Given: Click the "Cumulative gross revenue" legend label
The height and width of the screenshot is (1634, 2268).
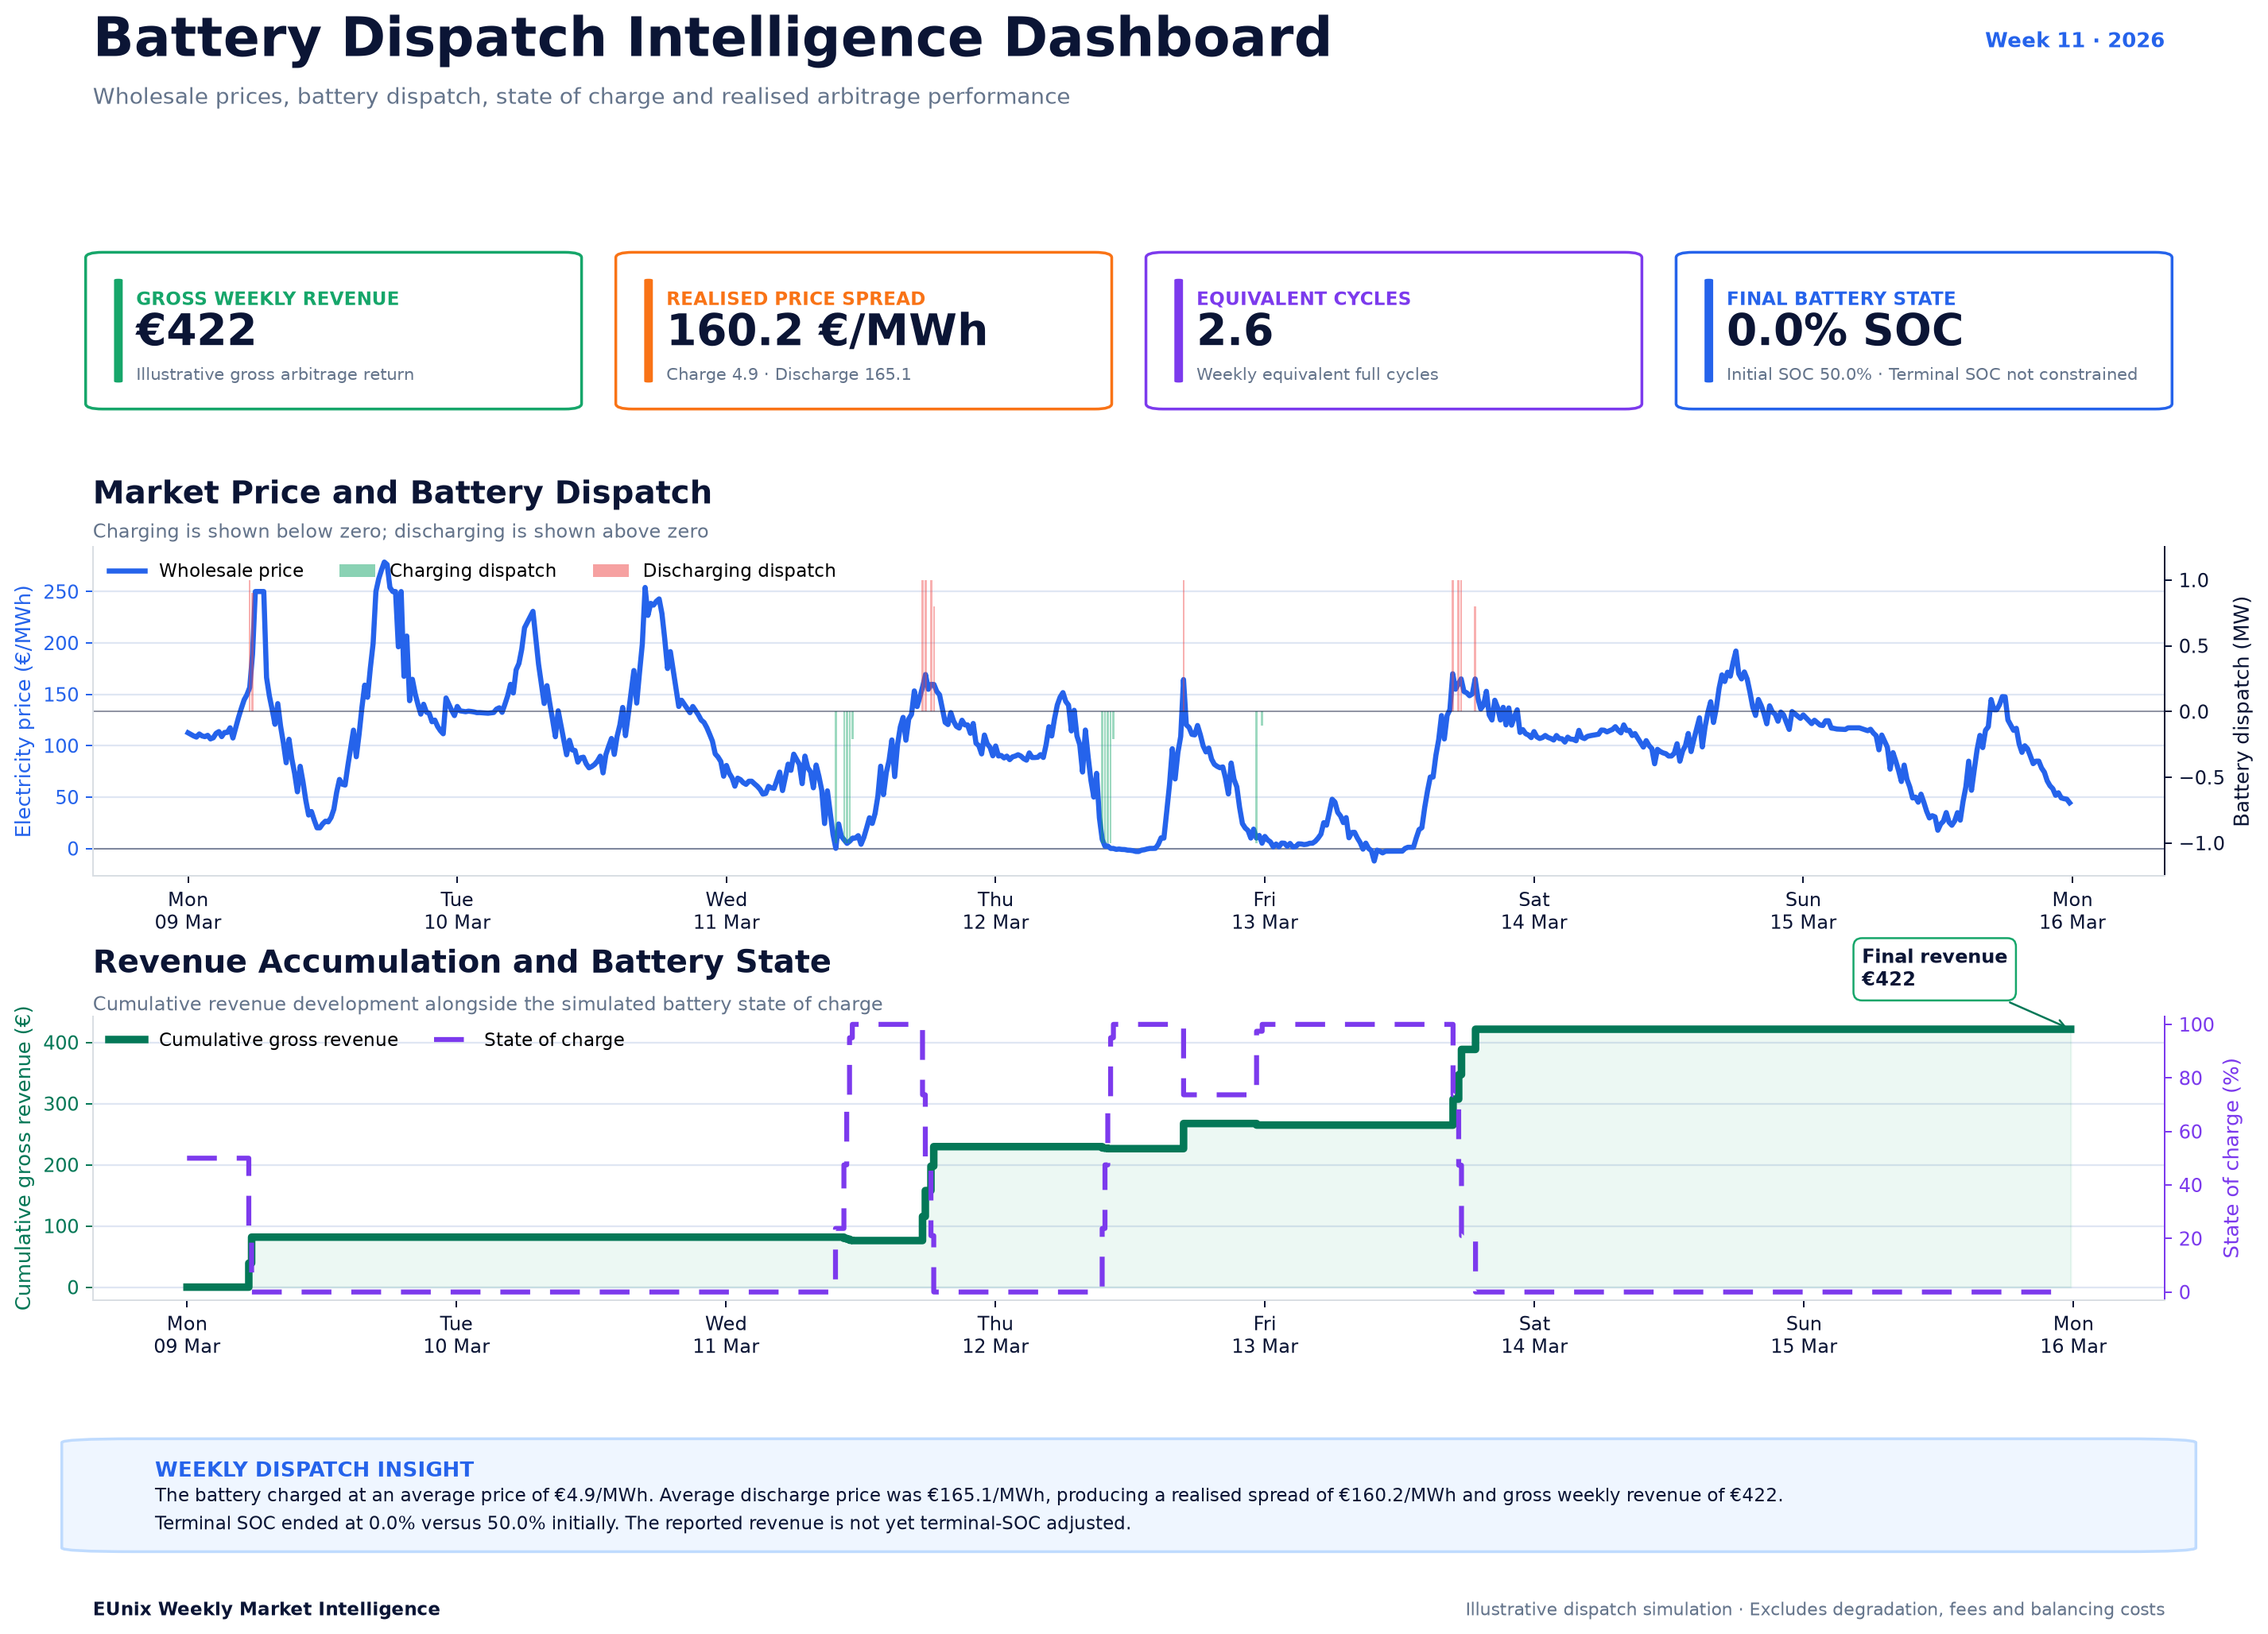Looking at the screenshot, I should coord(278,1039).
